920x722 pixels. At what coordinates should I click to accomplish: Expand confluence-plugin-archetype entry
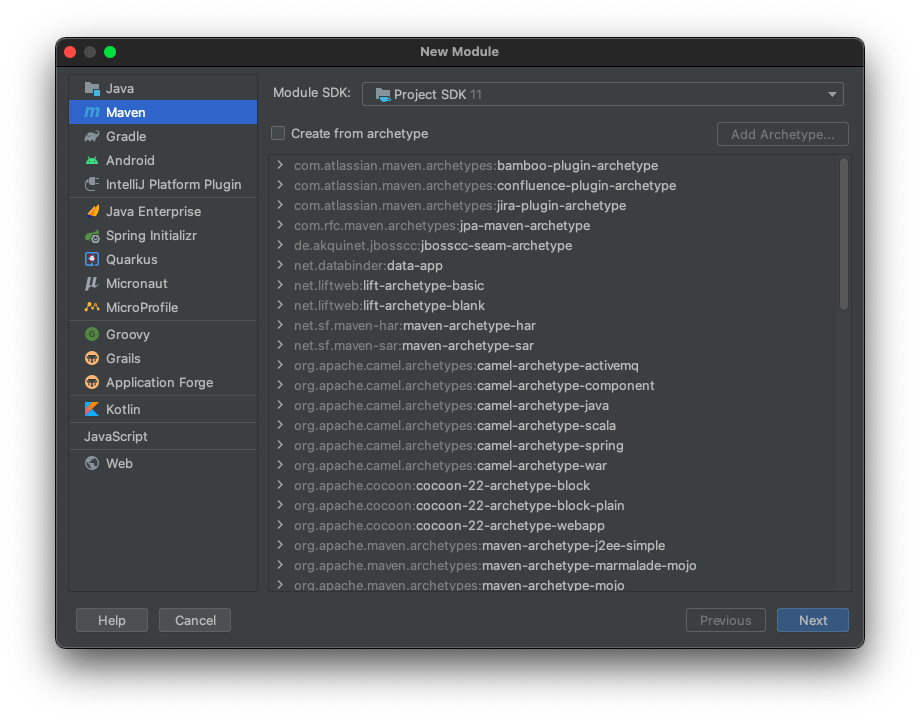[280, 185]
